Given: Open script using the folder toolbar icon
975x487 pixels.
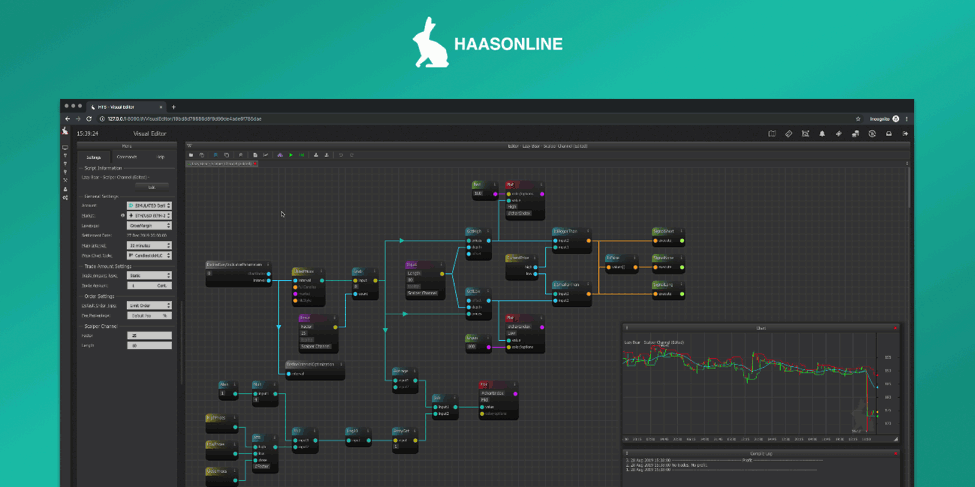Looking at the screenshot, I should tap(191, 155).
